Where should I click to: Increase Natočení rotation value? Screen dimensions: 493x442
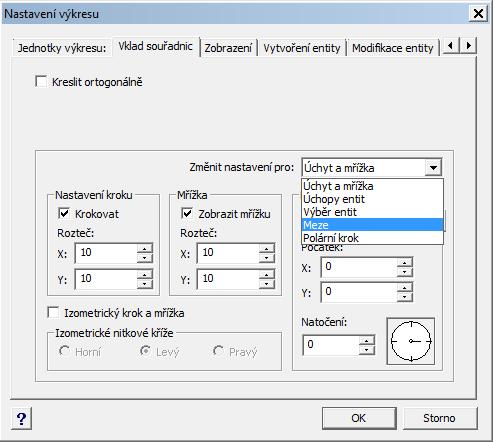[x=367, y=341]
